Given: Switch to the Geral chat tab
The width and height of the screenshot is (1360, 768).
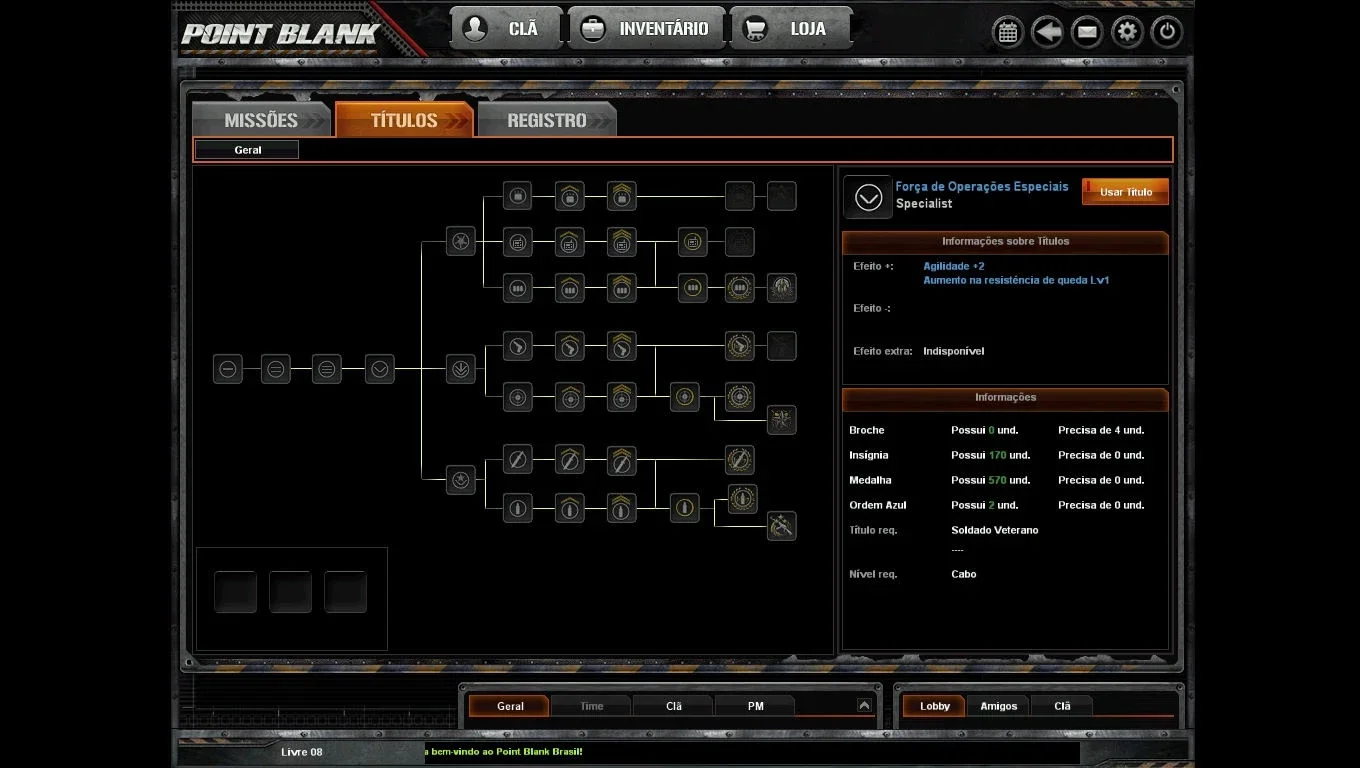Looking at the screenshot, I should coord(510,706).
